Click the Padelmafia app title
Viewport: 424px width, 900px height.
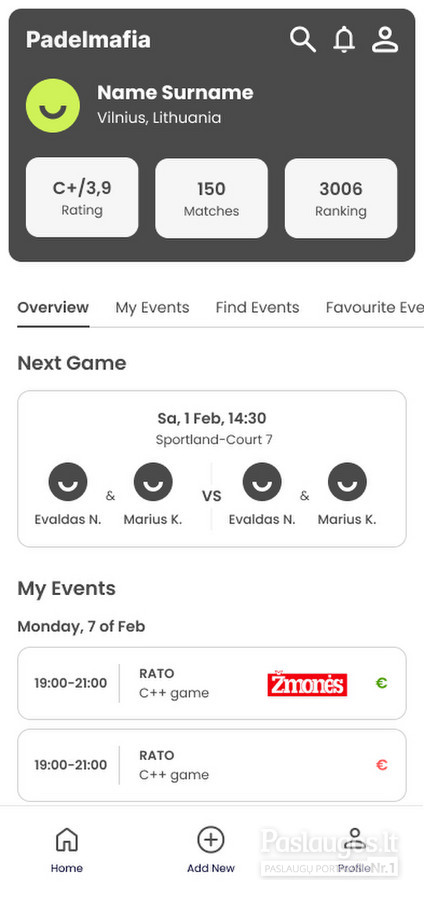click(x=88, y=40)
